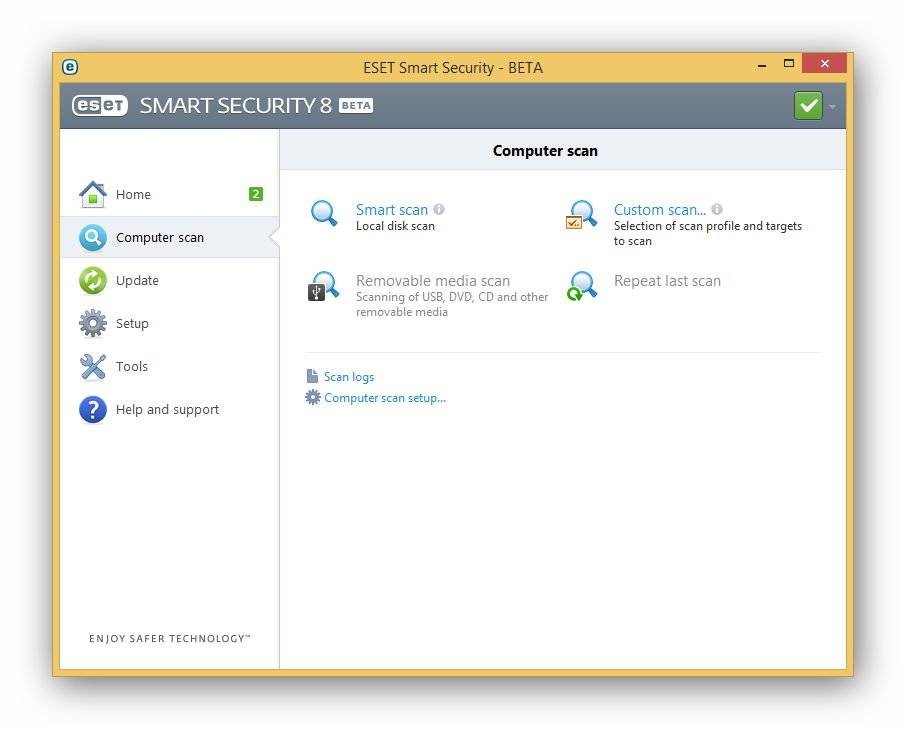Click the Setup gear icon in sidebar

click(x=92, y=323)
